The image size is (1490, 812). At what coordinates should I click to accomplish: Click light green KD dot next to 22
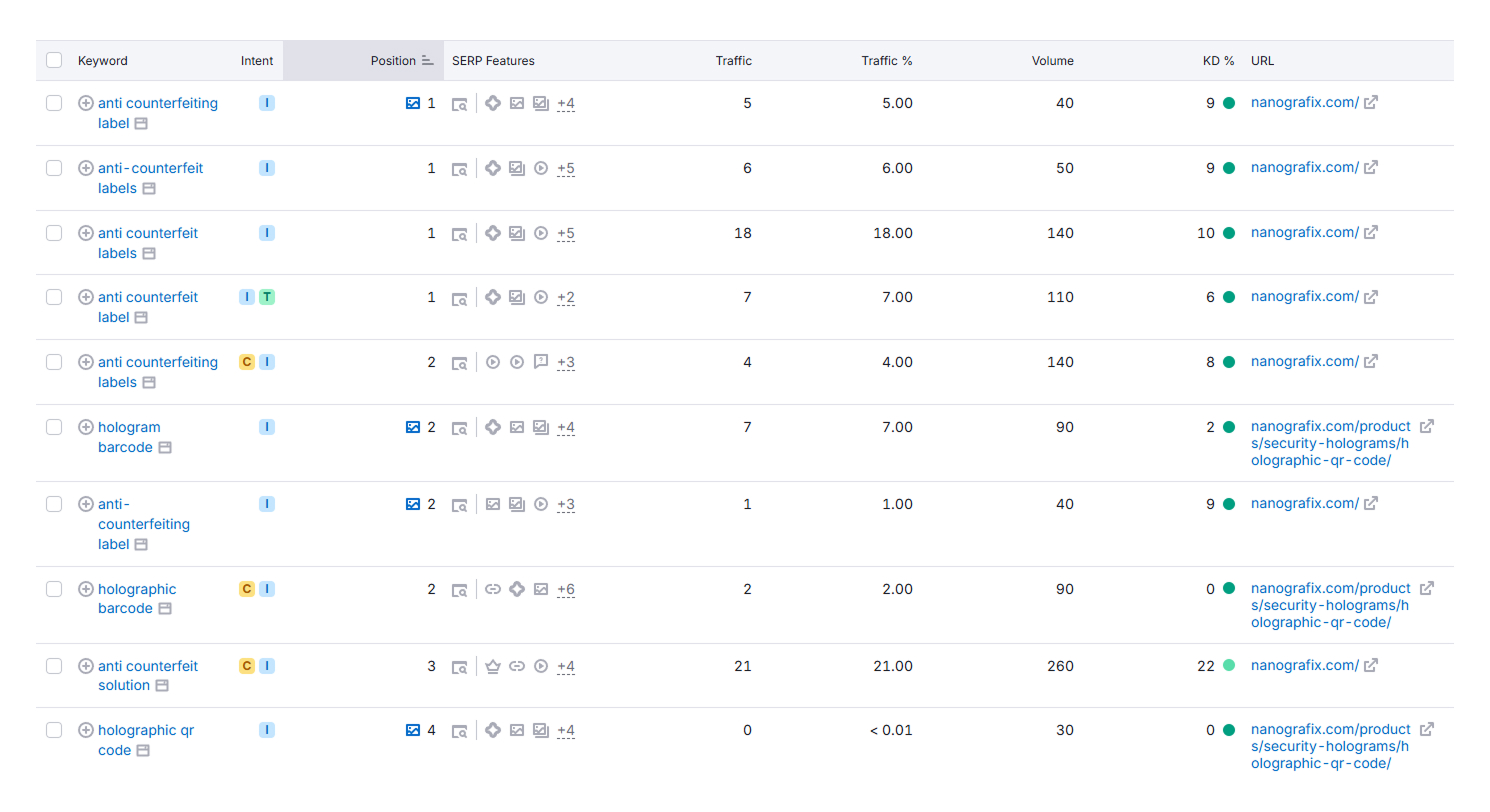(x=1229, y=666)
